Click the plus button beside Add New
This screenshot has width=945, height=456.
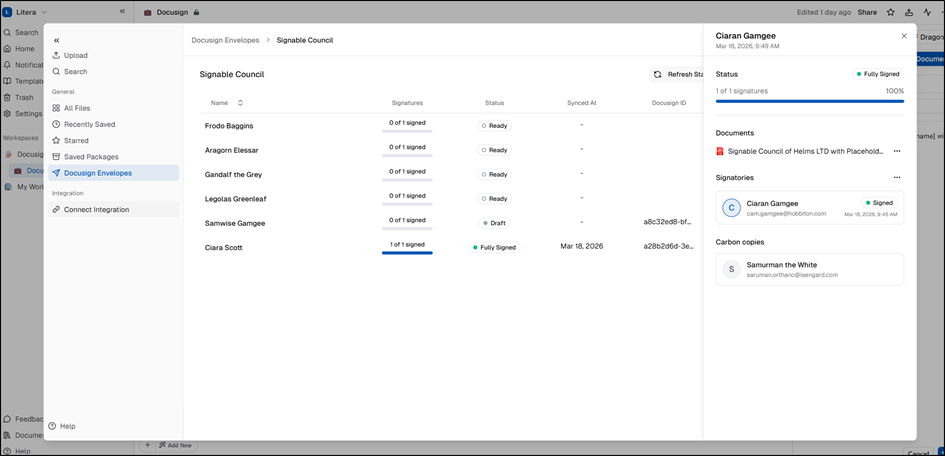(x=147, y=445)
